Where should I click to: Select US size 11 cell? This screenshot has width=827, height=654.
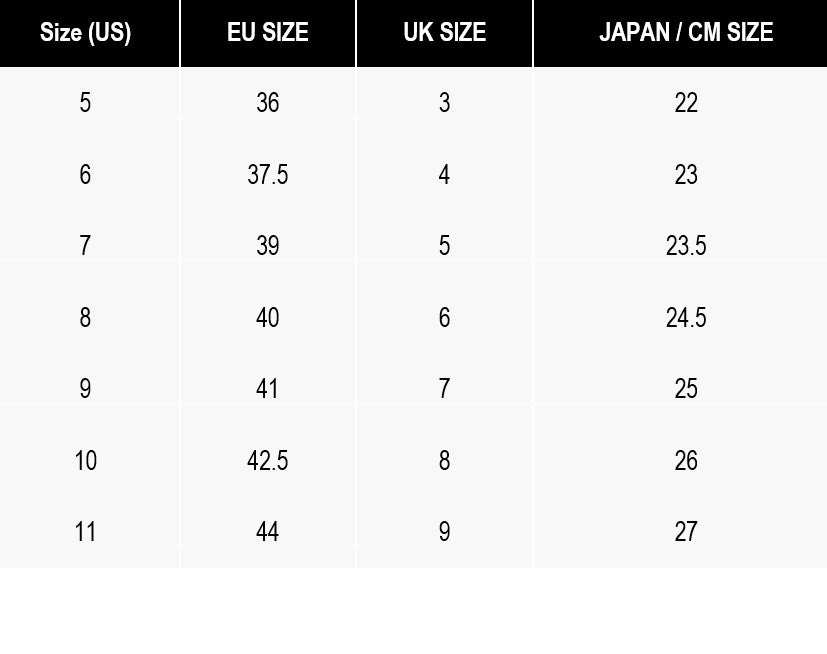(x=85, y=532)
